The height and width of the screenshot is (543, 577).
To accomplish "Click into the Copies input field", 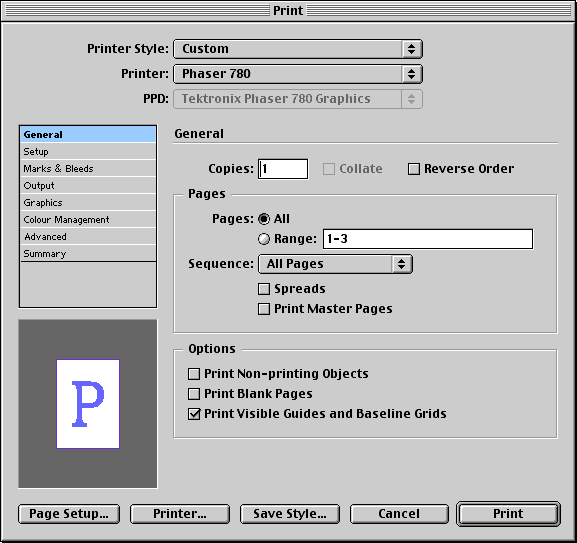I will (x=283, y=169).
